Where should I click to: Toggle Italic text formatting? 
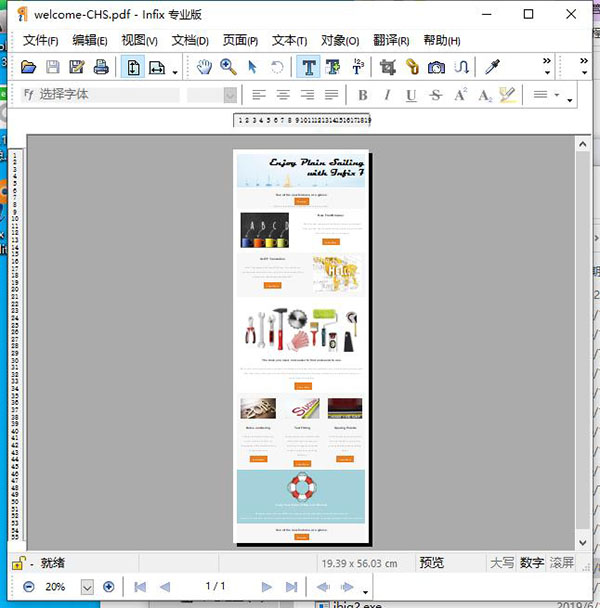[x=386, y=95]
